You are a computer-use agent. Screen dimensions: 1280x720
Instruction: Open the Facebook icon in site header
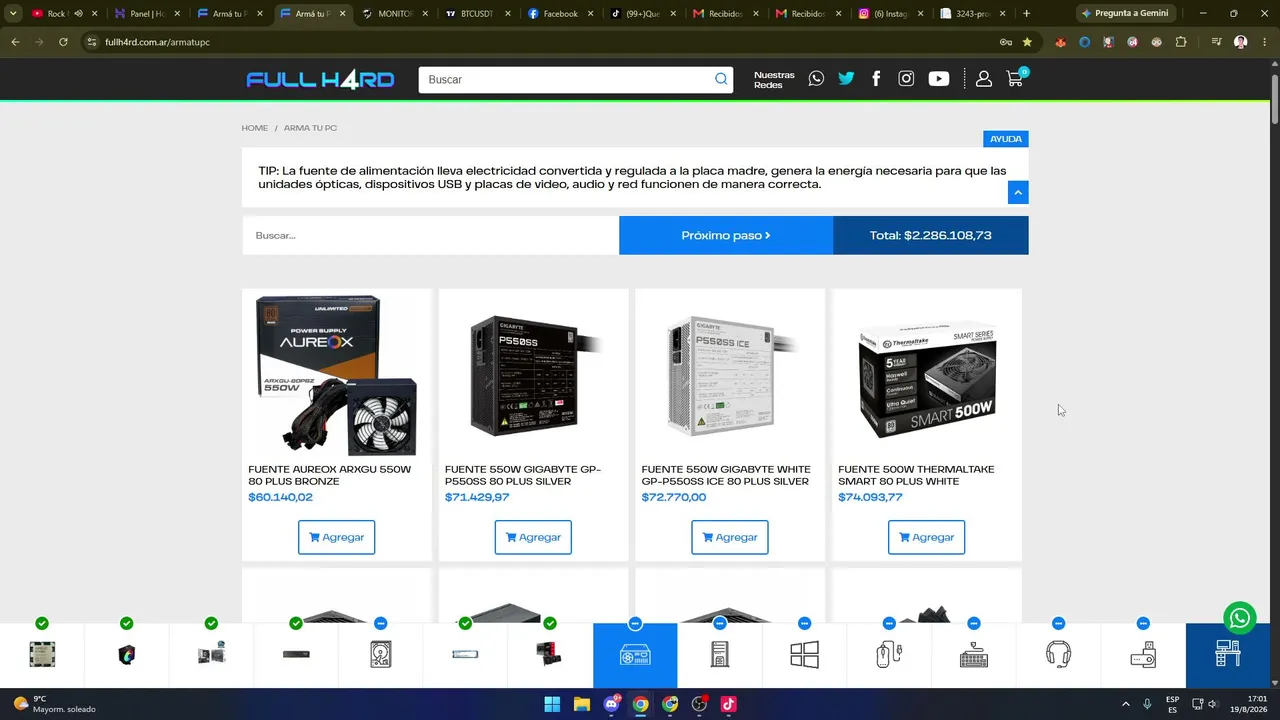tap(876, 79)
